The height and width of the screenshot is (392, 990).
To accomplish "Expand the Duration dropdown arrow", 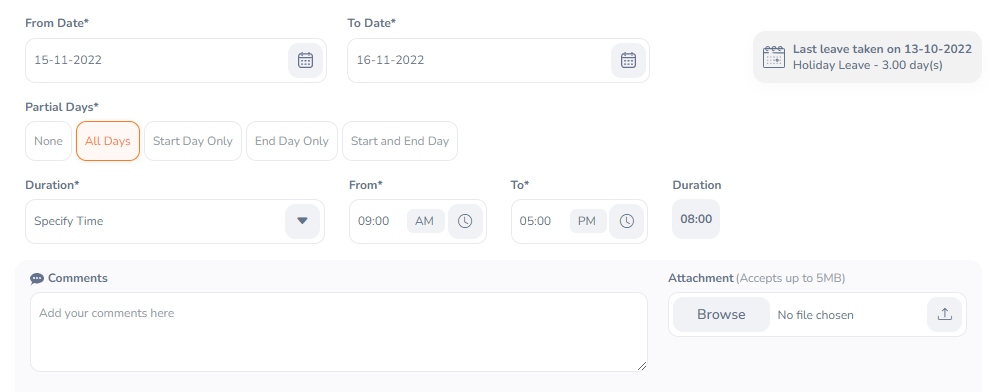I will click(x=302, y=221).
